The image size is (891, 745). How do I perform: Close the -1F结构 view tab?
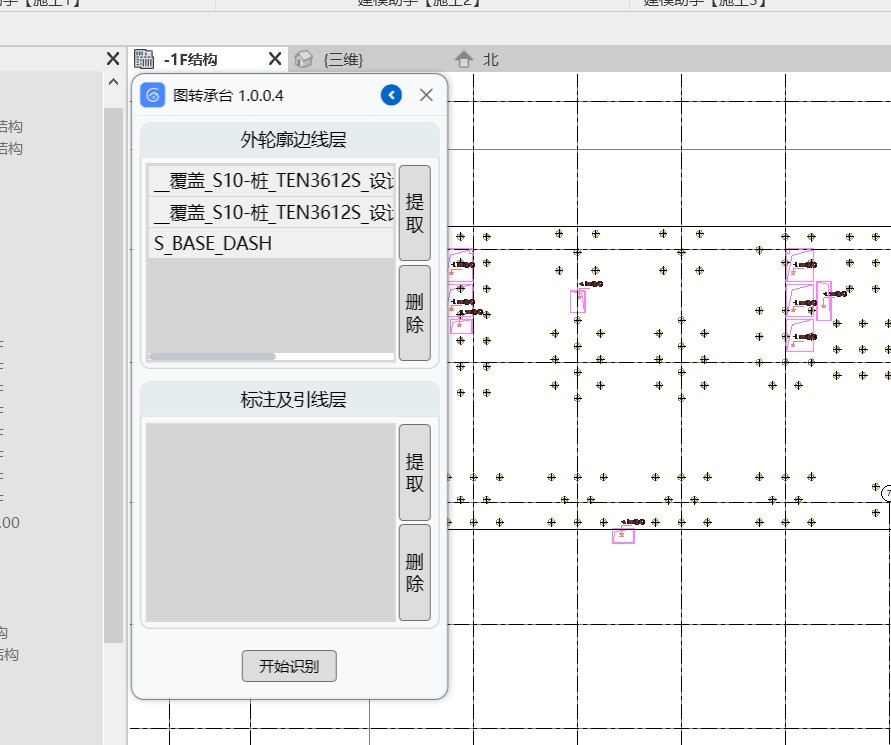click(274, 59)
